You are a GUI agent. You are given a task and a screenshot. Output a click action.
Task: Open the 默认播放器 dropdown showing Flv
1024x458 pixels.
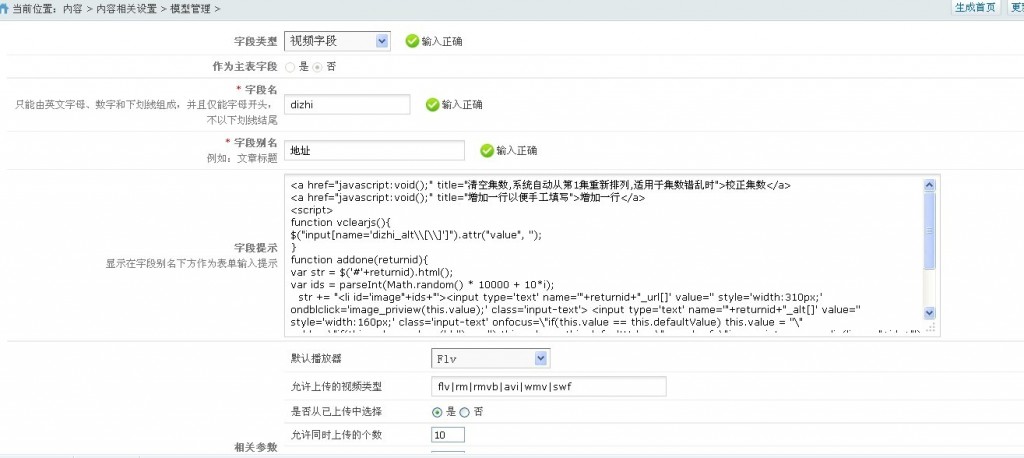pos(490,358)
